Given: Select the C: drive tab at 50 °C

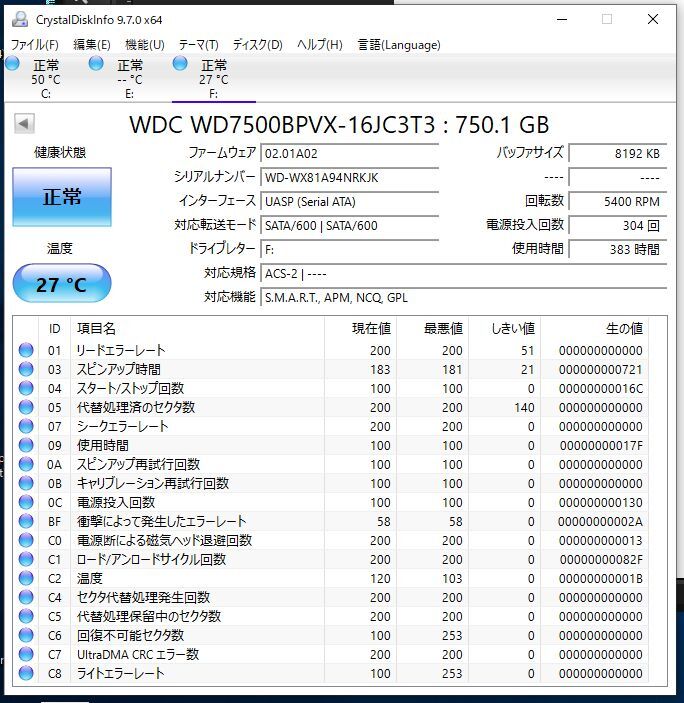Looking at the screenshot, I should tap(46, 79).
